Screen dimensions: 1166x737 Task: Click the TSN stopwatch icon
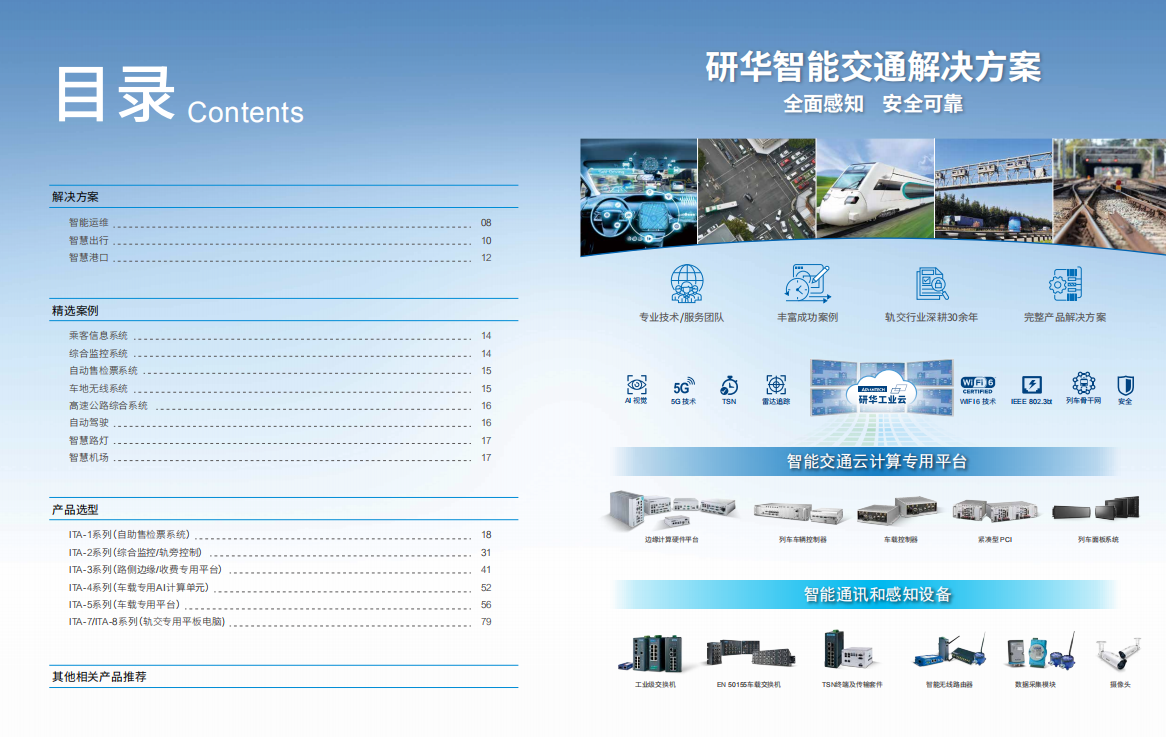tap(729, 385)
